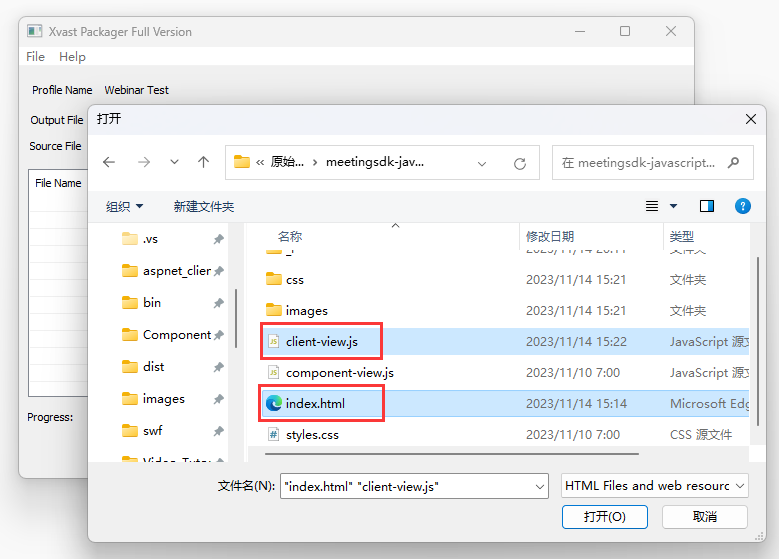Click the 打开(O) open button
The width and height of the screenshot is (779, 559).
(604, 517)
